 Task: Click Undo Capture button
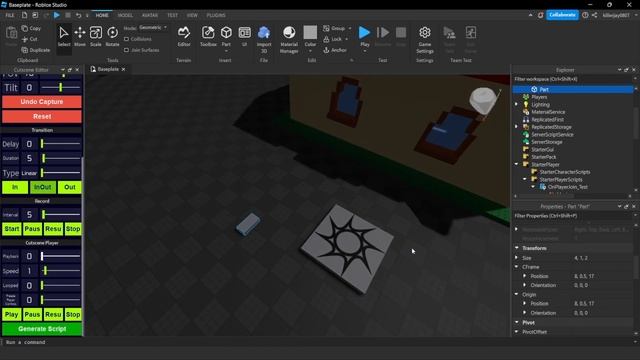(x=42, y=102)
